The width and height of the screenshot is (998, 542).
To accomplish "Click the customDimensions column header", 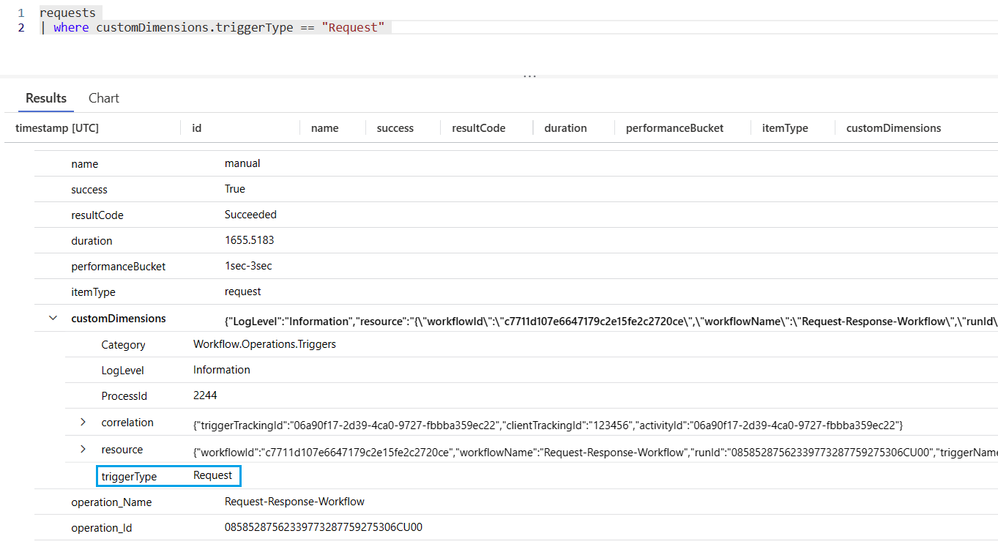I will [x=894, y=128].
